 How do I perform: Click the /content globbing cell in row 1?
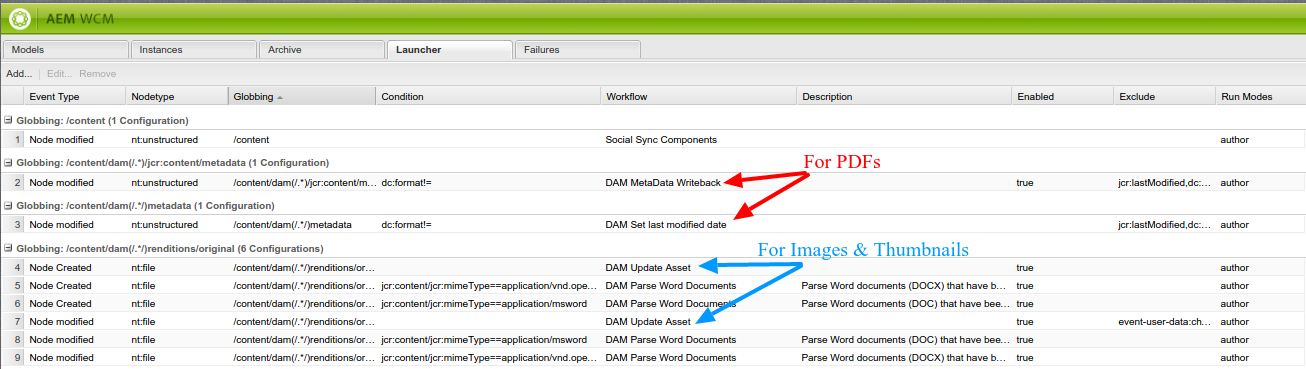click(302, 140)
